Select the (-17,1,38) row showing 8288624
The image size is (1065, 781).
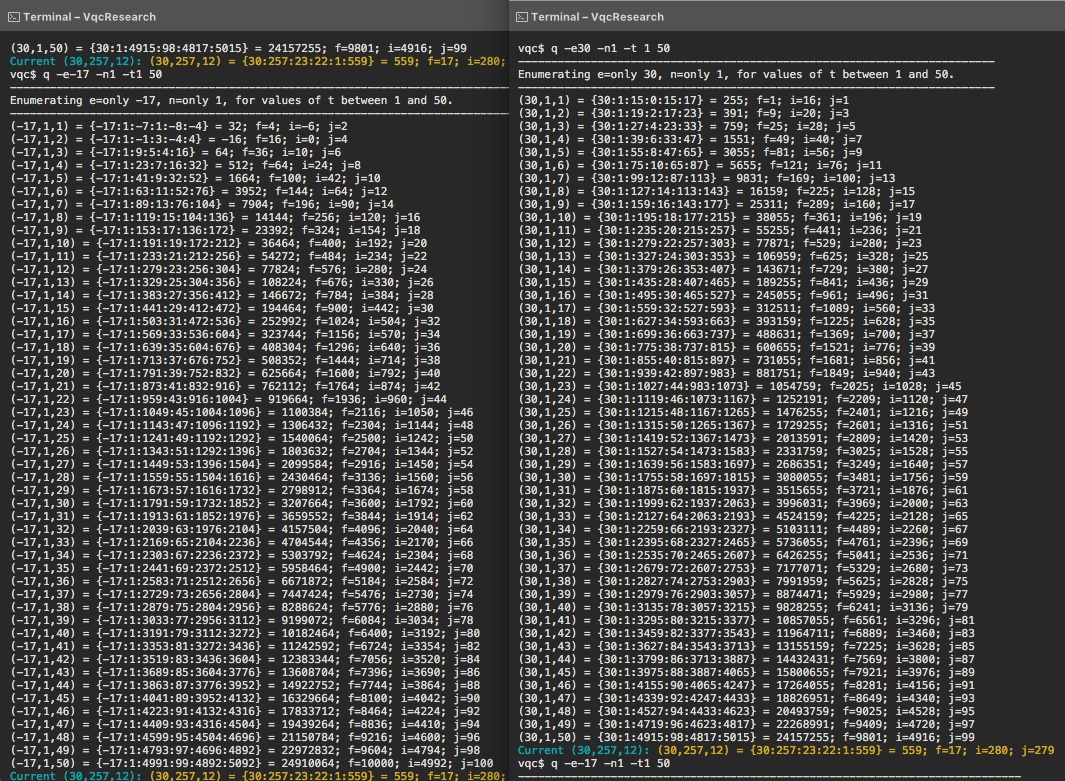click(241, 607)
